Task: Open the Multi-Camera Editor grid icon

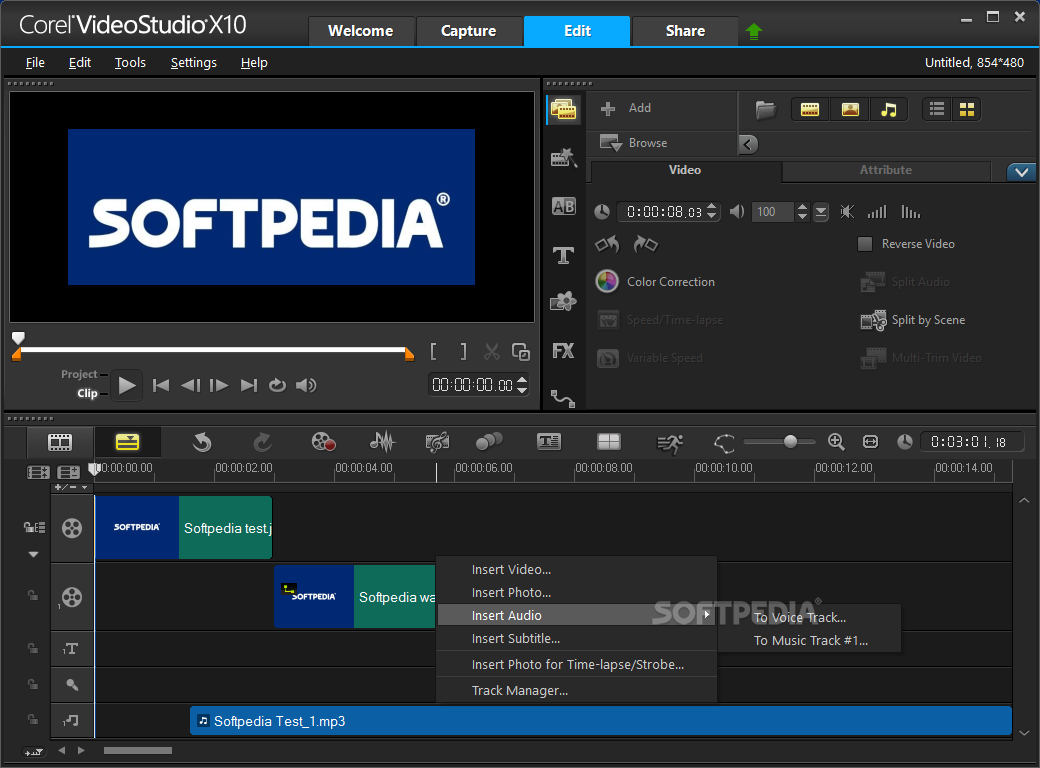Action: pyautogui.click(x=609, y=442)
